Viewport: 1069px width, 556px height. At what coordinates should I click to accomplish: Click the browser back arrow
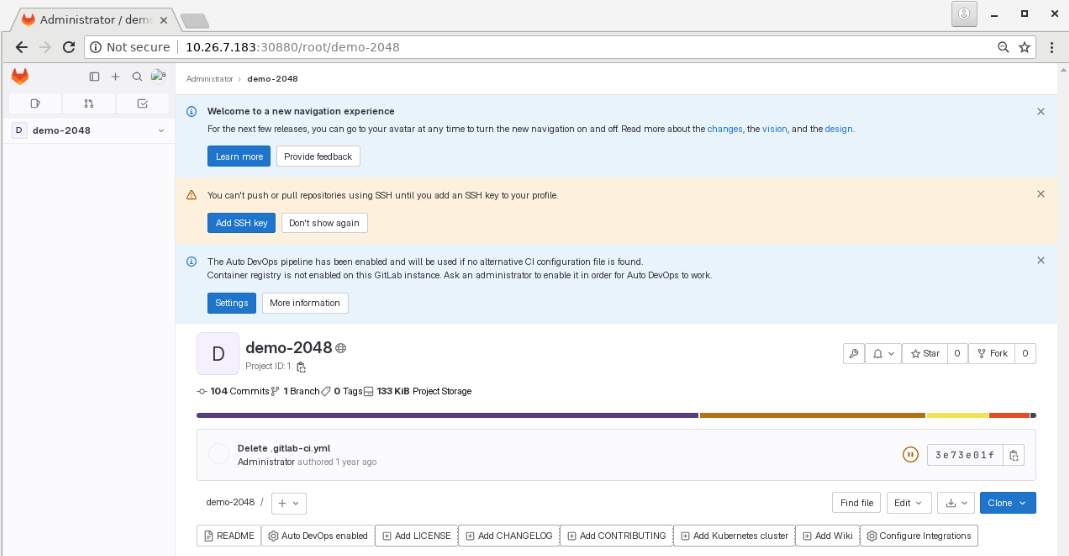[x=22, y=47]
